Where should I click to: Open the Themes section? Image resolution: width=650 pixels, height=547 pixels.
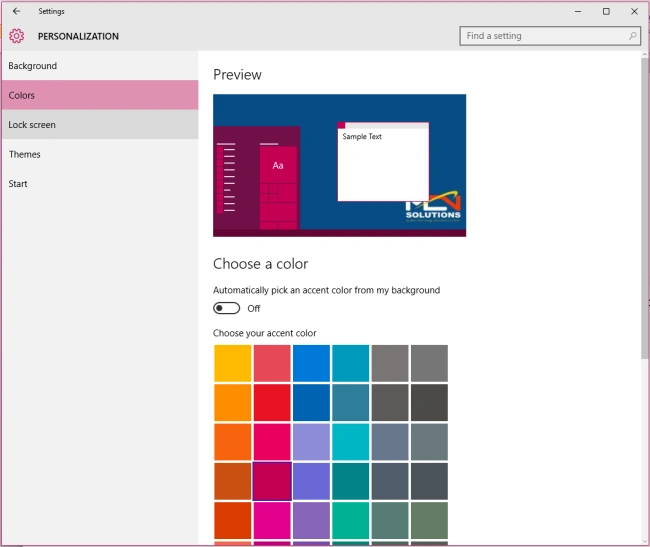coord(100,154)
